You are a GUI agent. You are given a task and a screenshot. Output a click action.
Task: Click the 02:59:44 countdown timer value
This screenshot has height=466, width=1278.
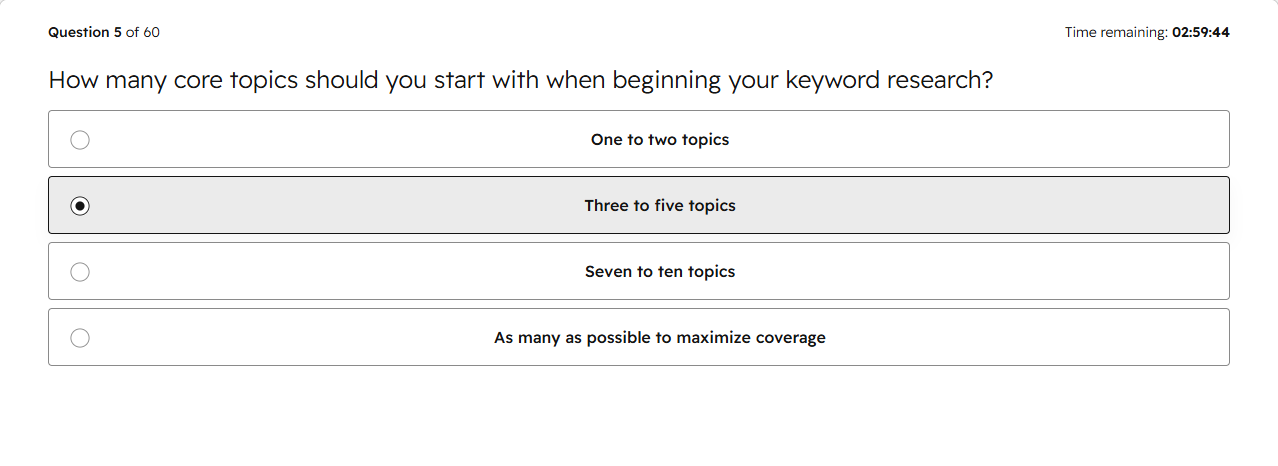click(1201, 32)
